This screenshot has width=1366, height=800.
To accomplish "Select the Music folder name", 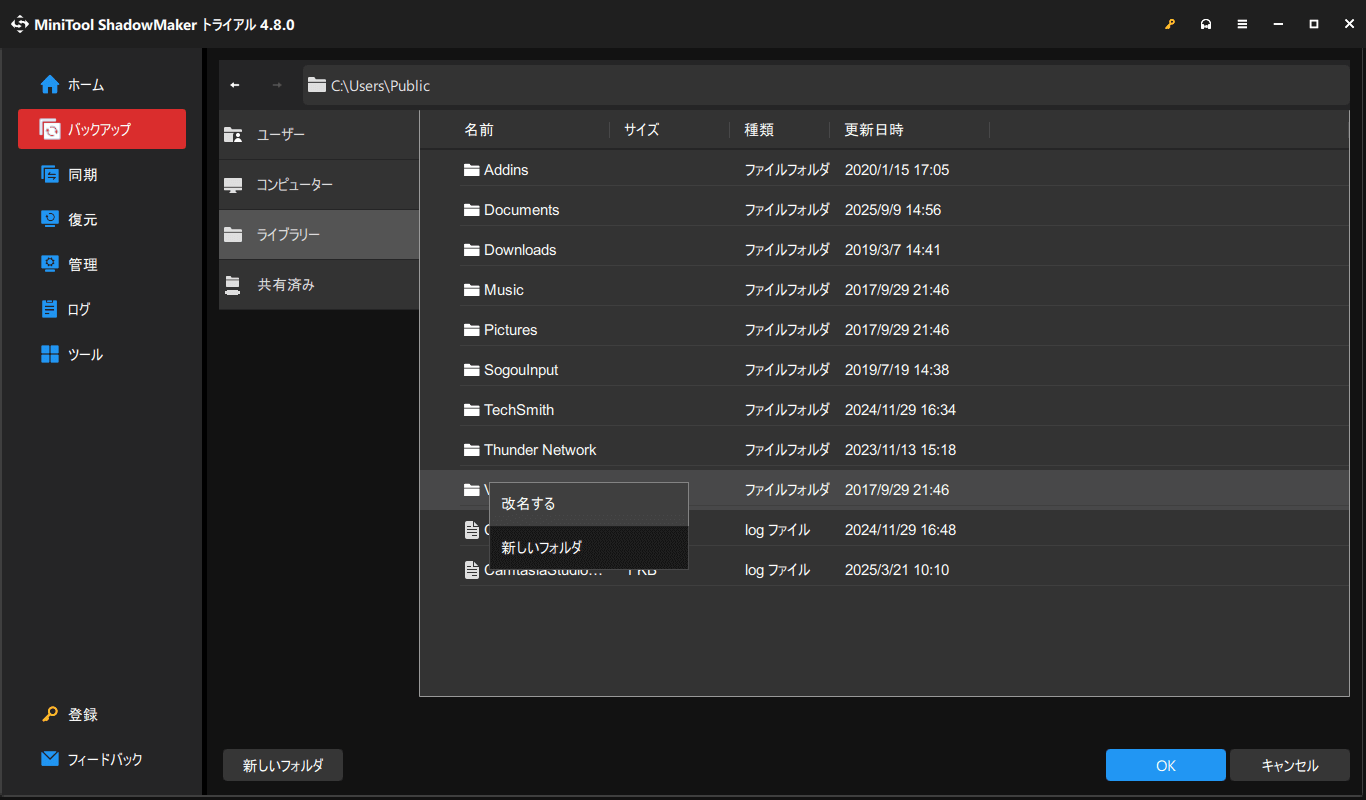I will 504,290.
